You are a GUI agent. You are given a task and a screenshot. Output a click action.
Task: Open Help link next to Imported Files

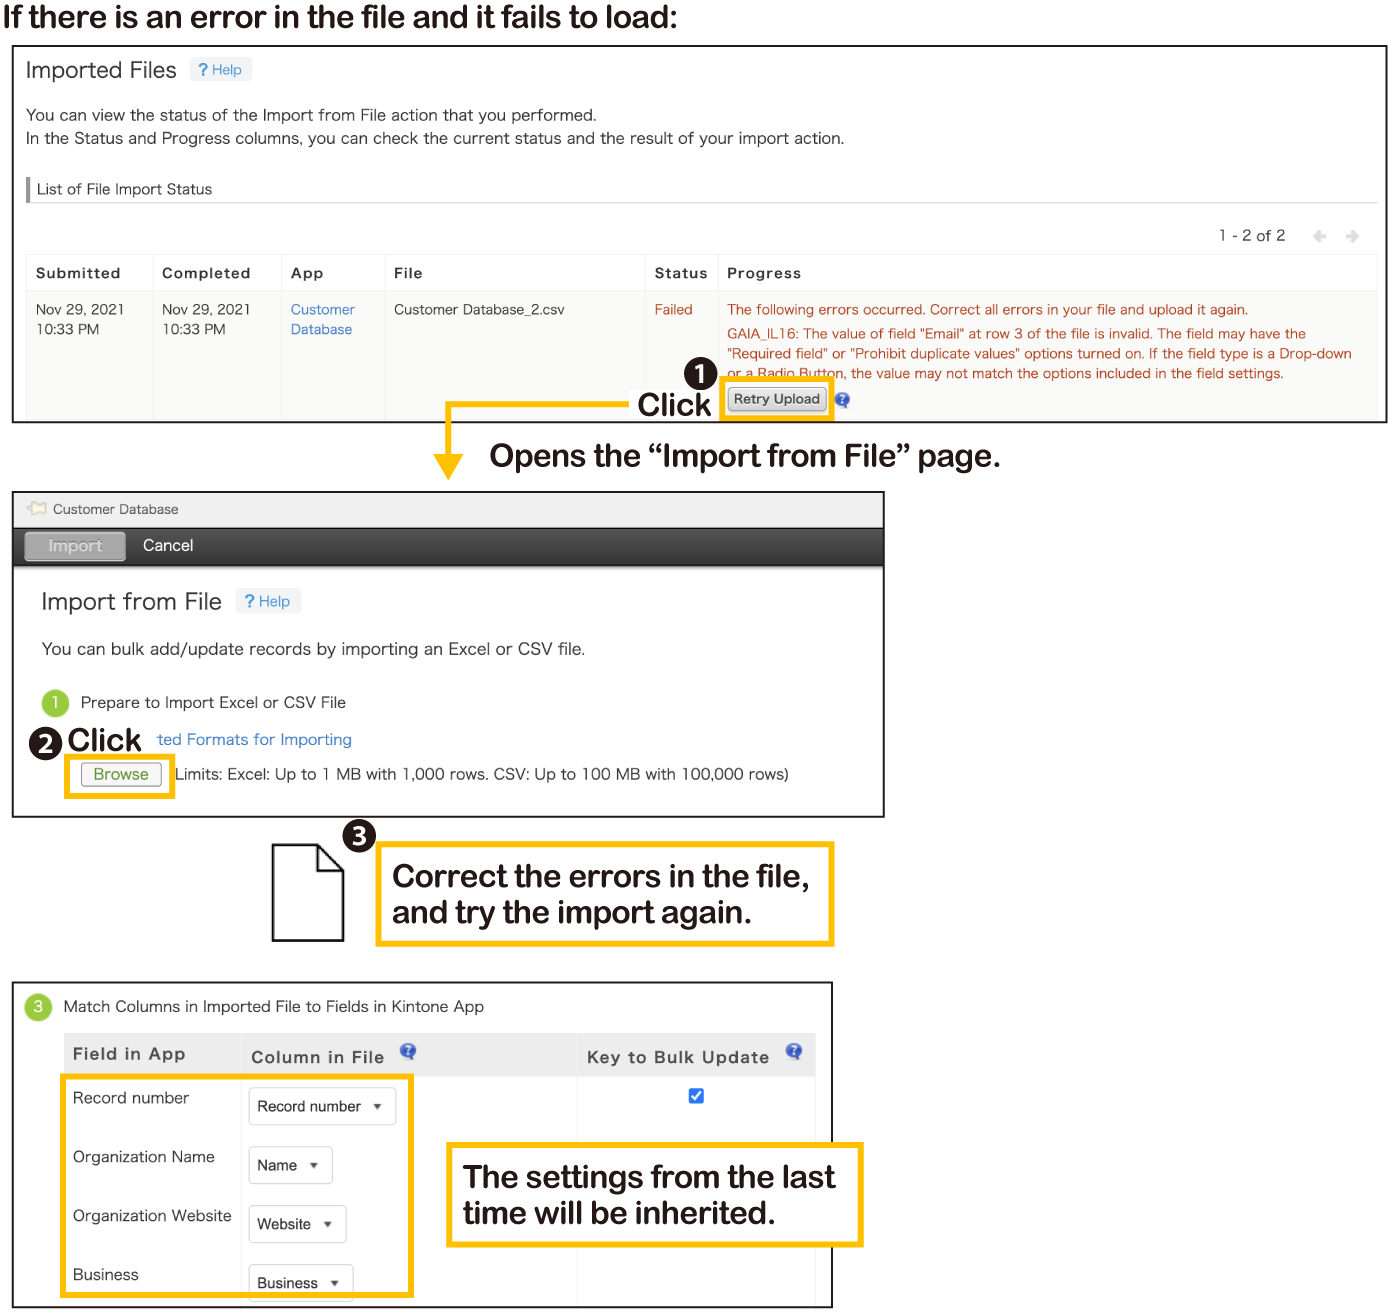point(220,70)
